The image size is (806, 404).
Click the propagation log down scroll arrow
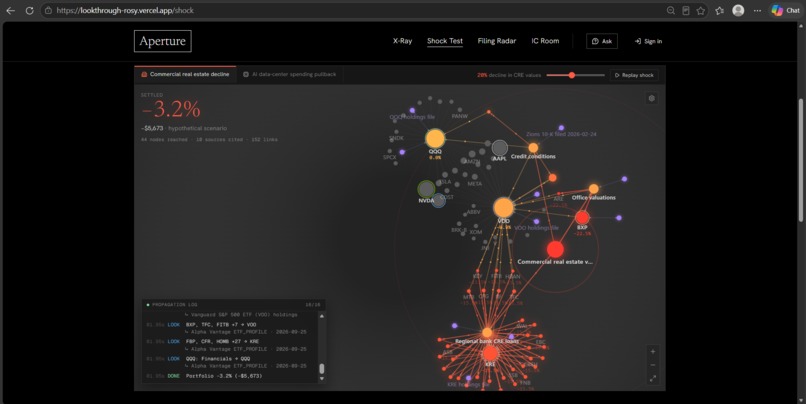(x=322, y=379)
